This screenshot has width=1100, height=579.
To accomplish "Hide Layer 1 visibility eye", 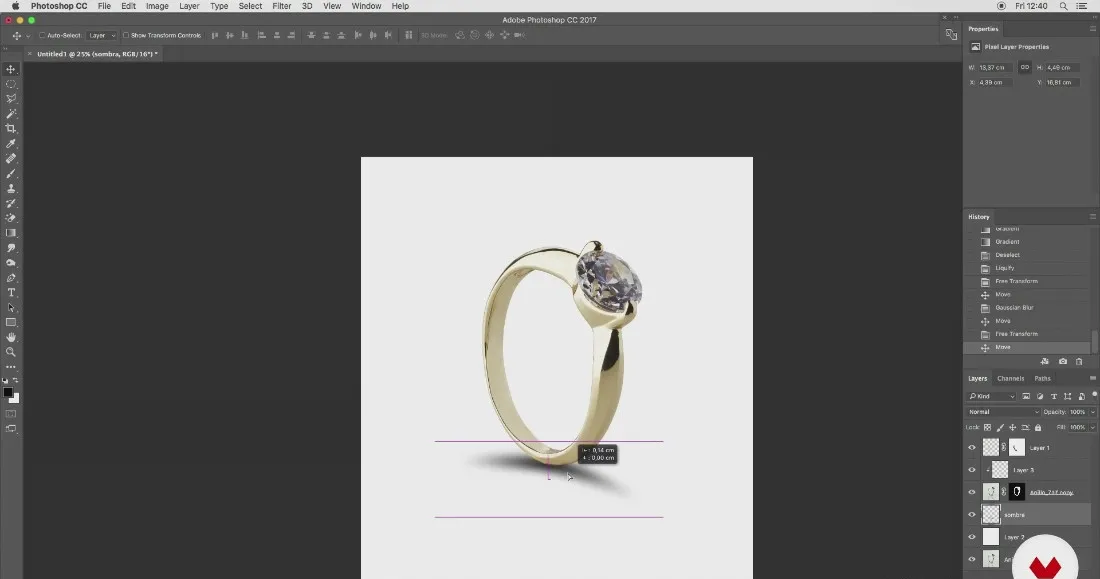I will (972, 448).
